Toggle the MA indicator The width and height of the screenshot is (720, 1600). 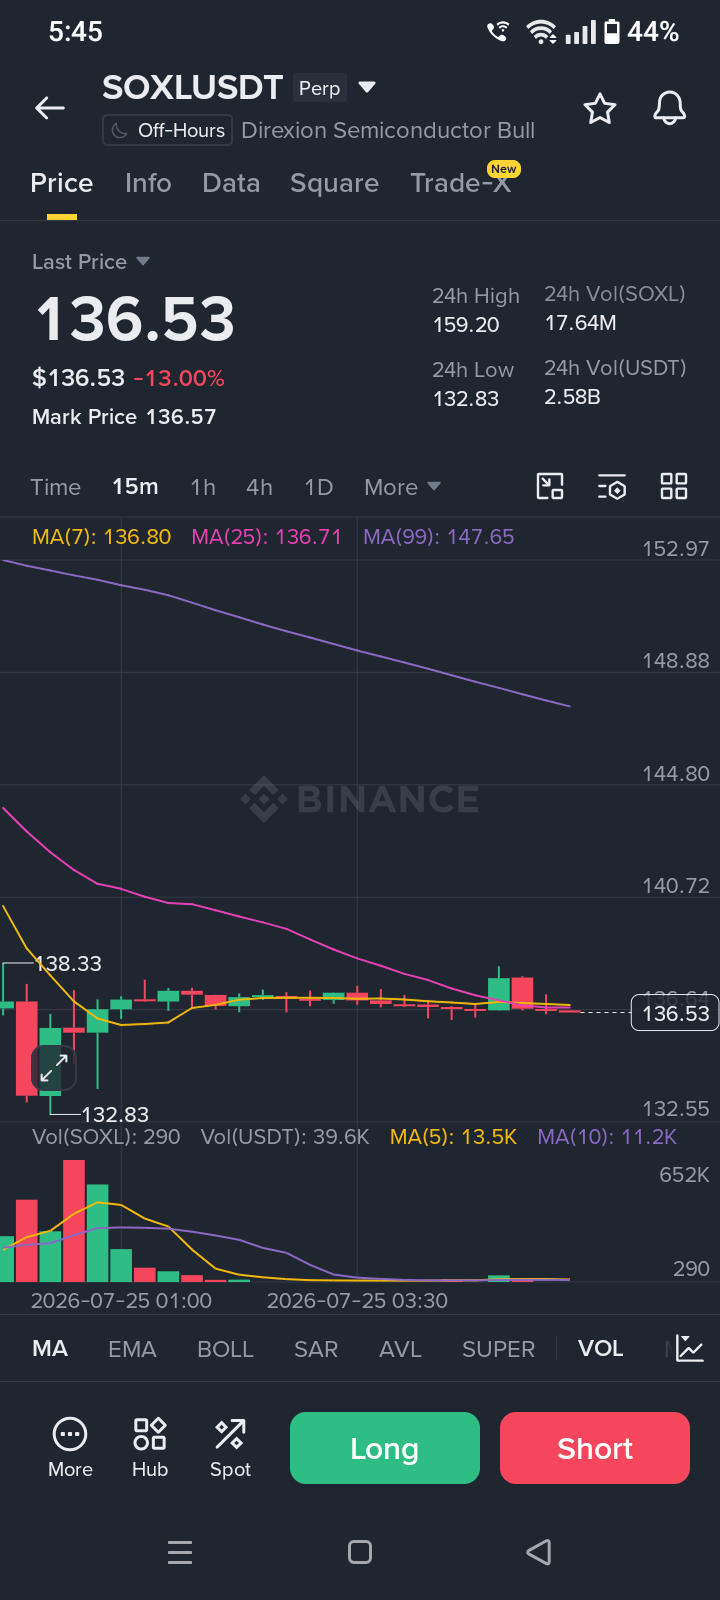(x=50, y=1348)
